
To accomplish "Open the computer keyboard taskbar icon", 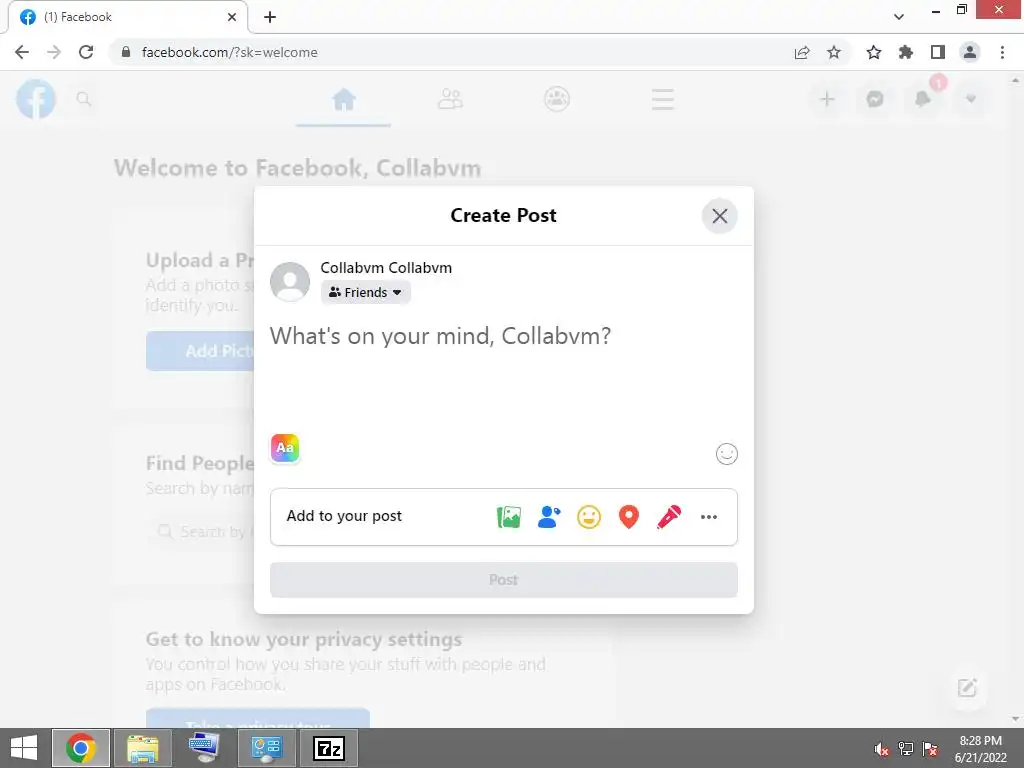I will click(204, 748).
